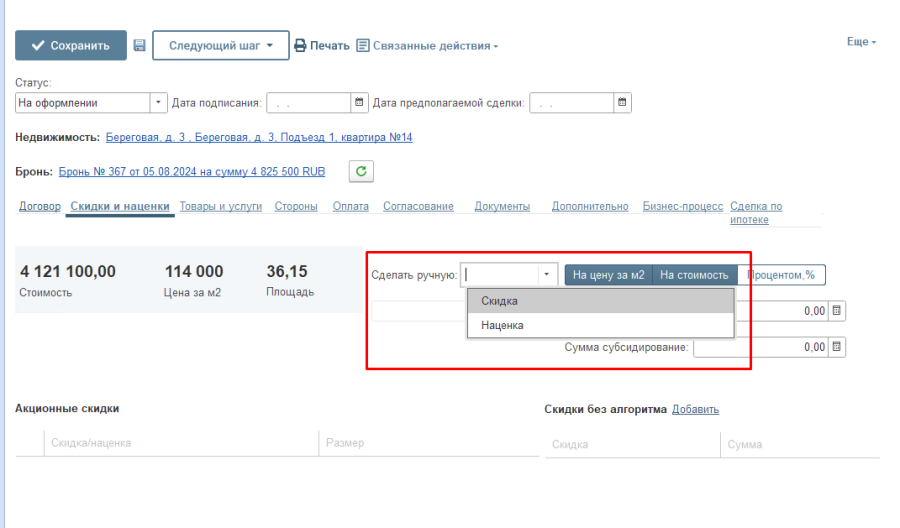Click the green refresh icon beside Бронь

coord(361,171)
